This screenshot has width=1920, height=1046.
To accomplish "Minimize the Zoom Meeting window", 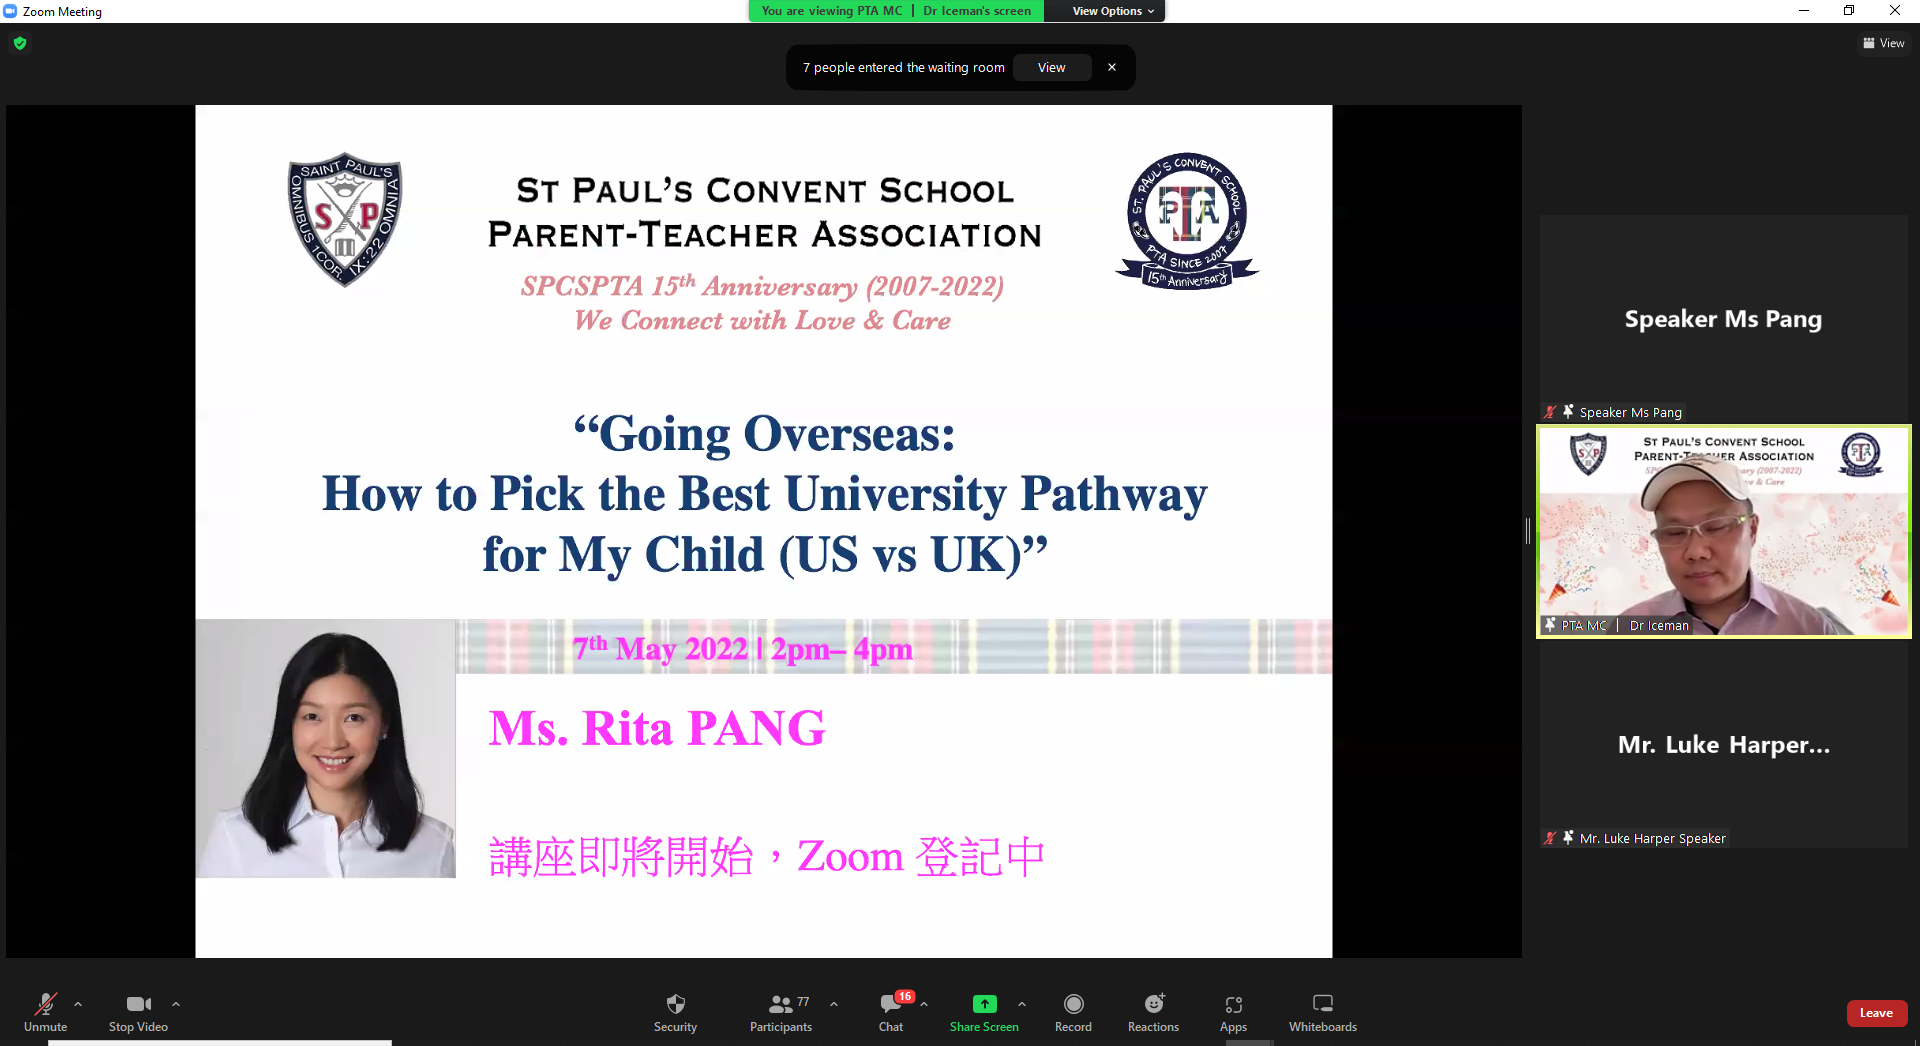I will [x=1804, y=11].
